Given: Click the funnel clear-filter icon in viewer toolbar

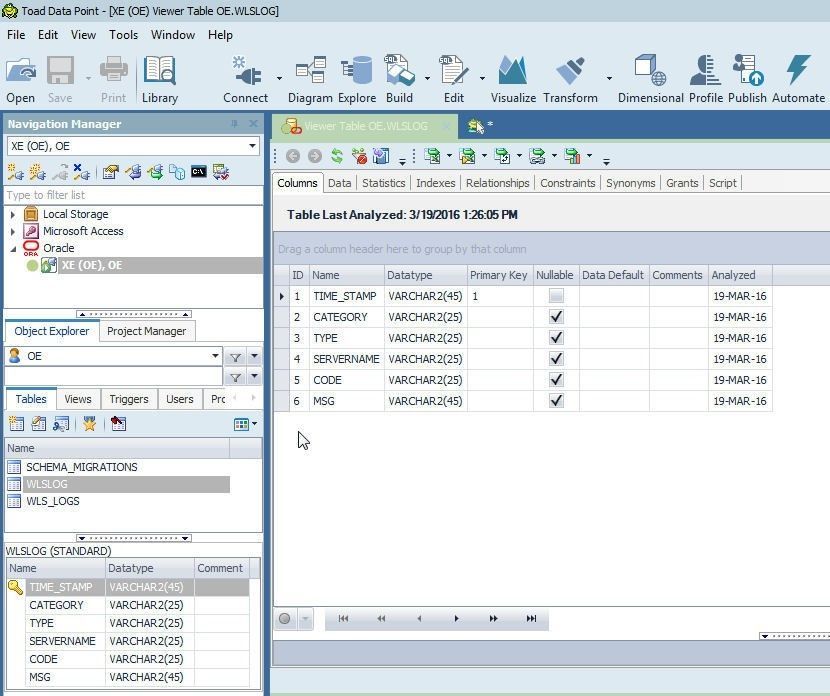Looking at the screenshot, I should click(x=359, y=156).
